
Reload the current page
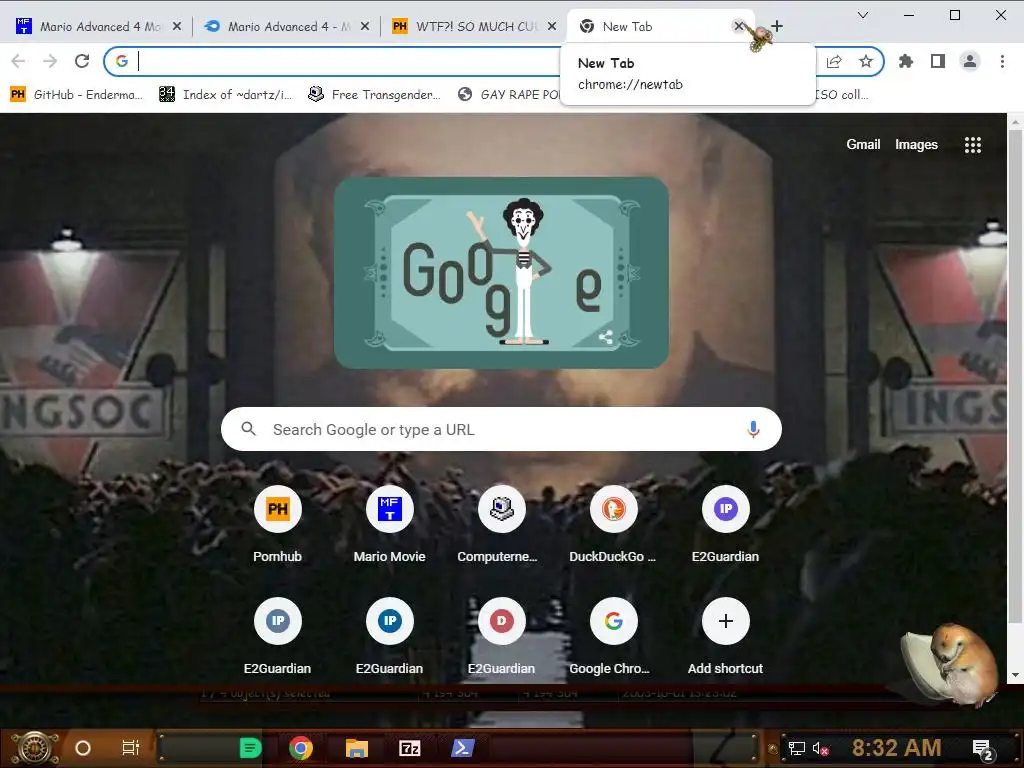point(82,61)
